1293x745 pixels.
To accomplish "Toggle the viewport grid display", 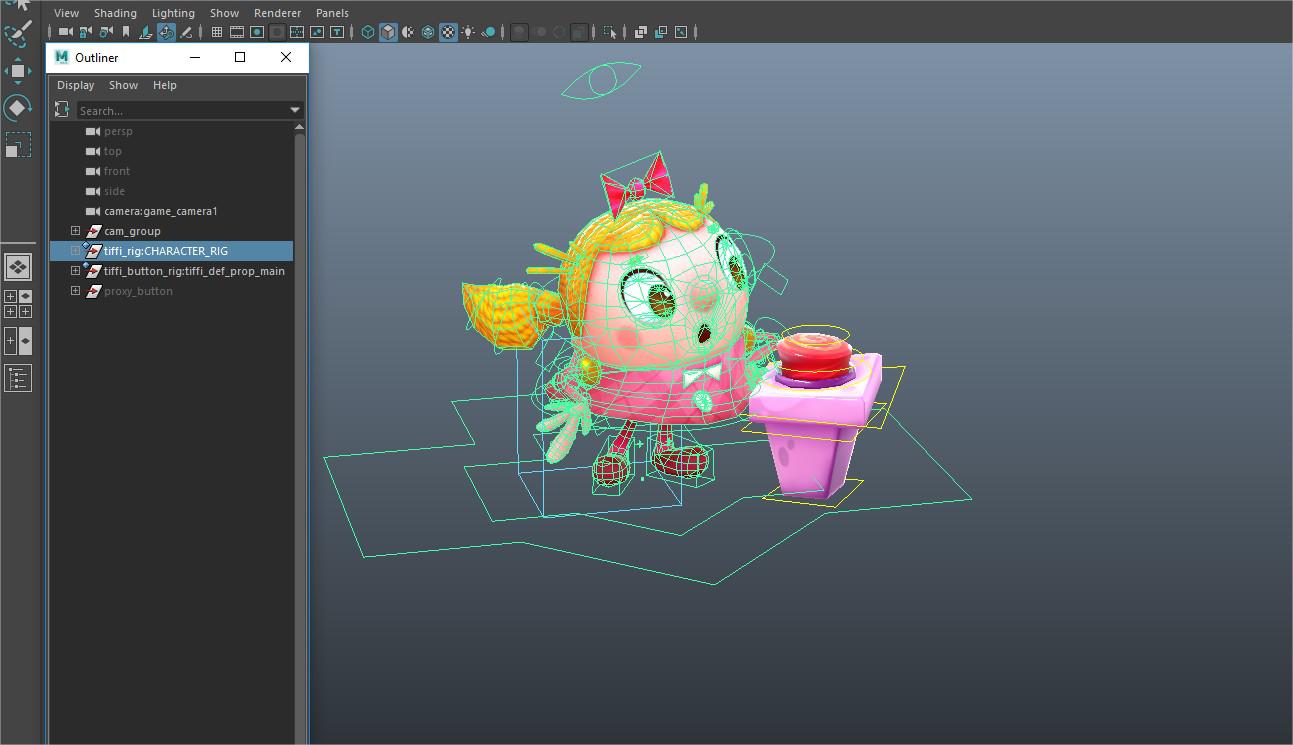I will [x=217, y=32].
